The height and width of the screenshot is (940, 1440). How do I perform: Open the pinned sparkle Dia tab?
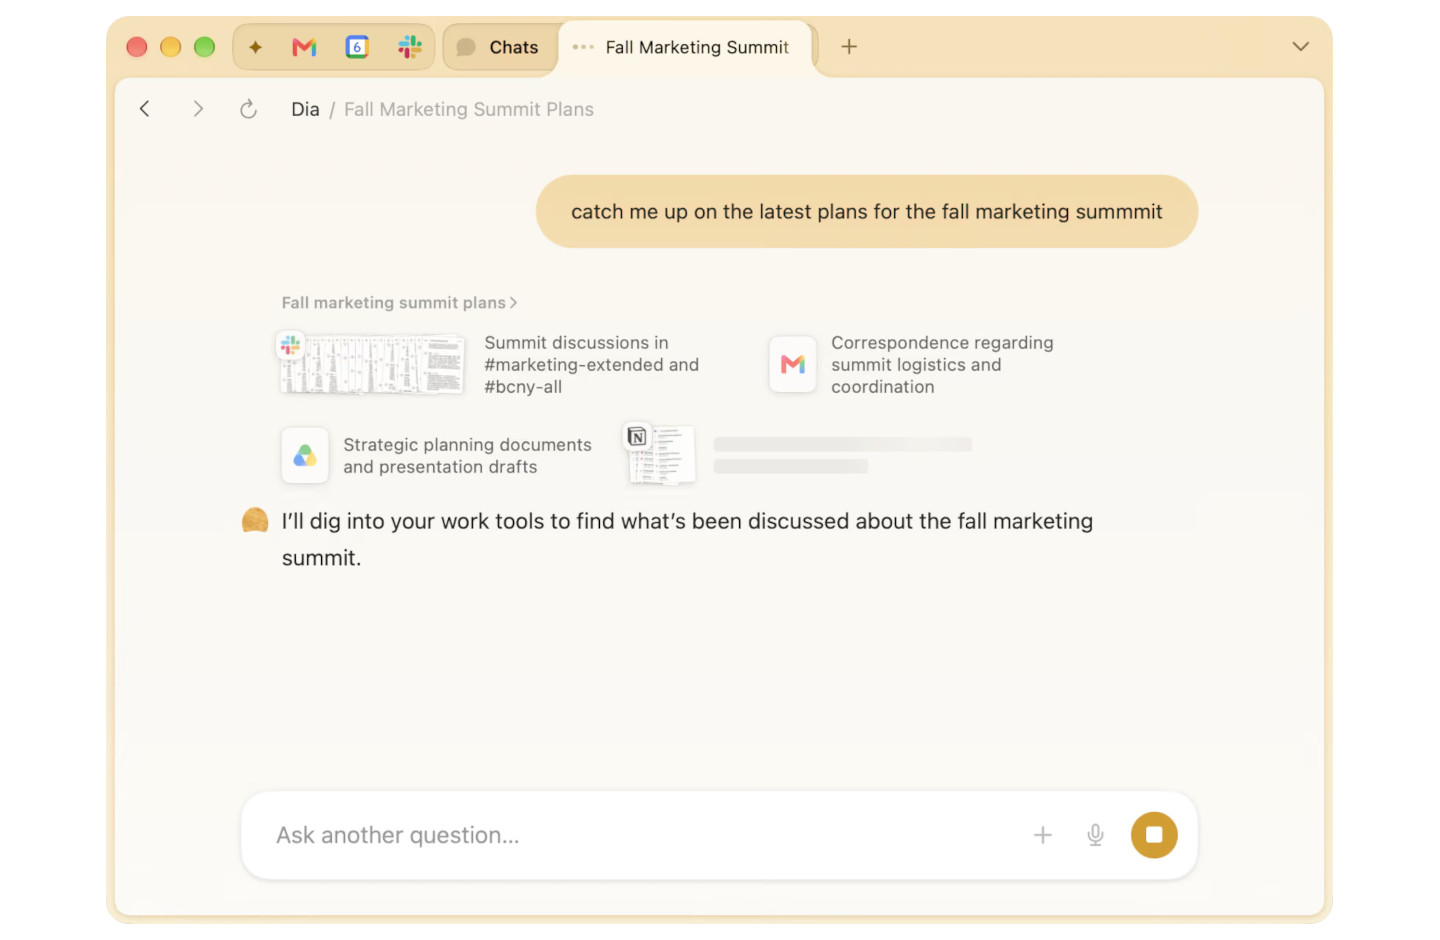(256, 47)
